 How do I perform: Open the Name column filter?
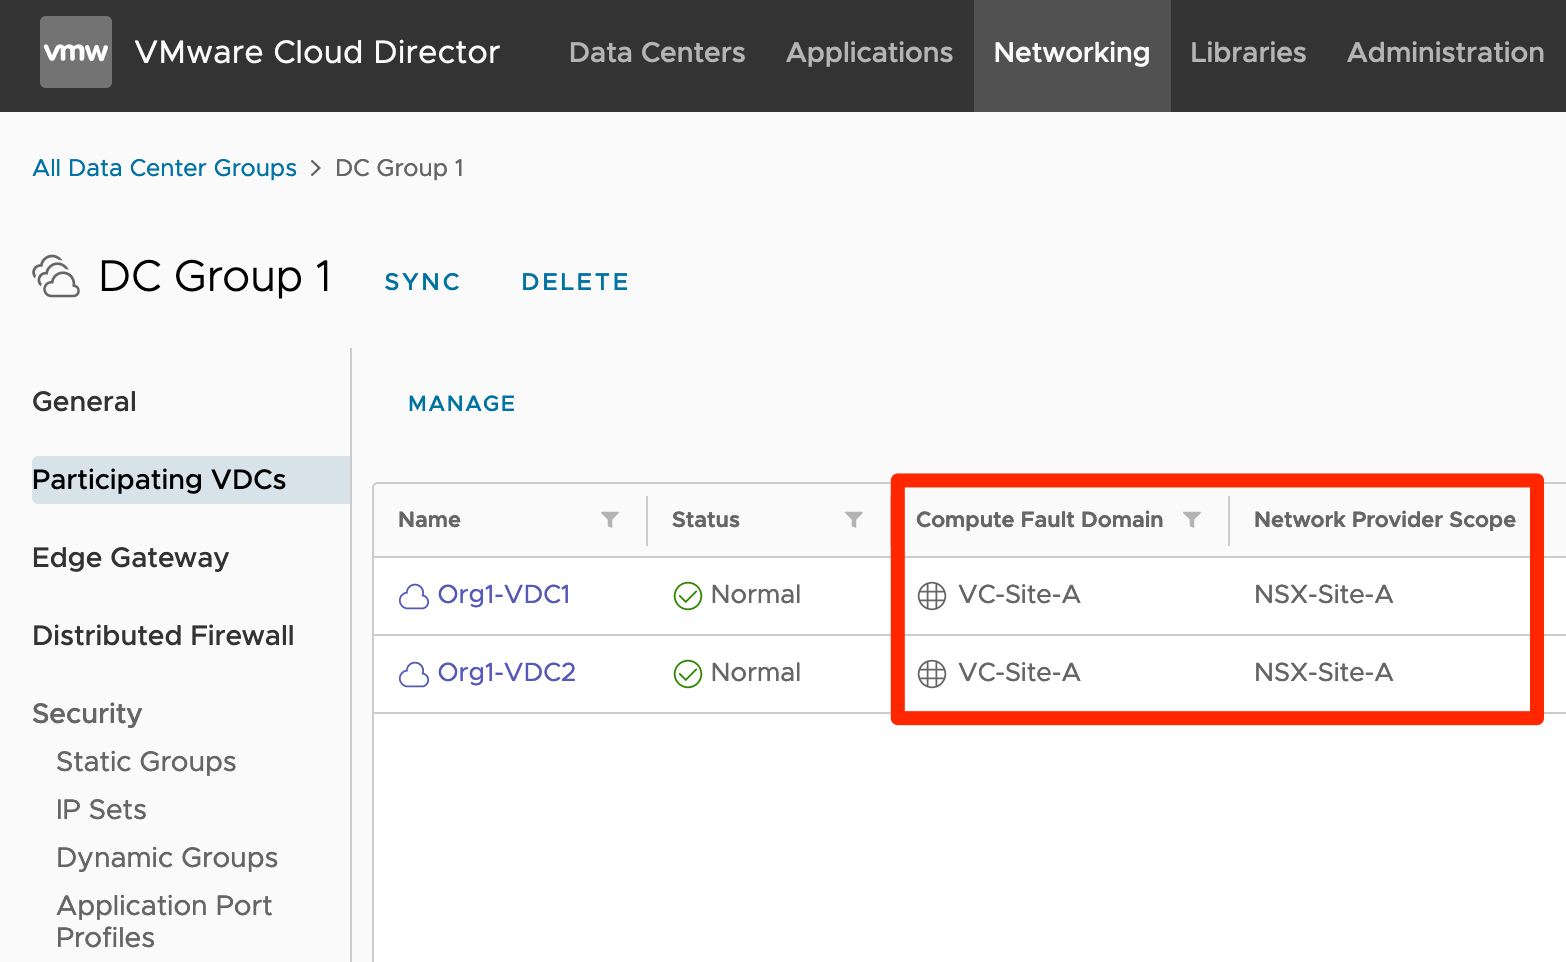coord(610,519)
